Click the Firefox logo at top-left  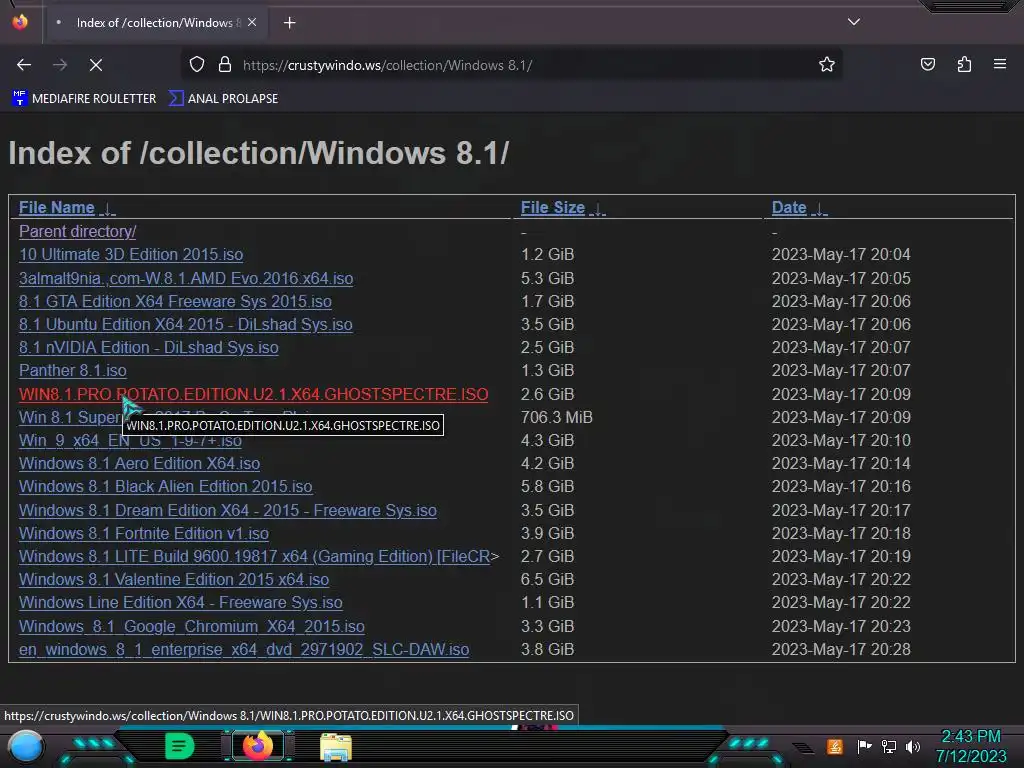[20, 22]
